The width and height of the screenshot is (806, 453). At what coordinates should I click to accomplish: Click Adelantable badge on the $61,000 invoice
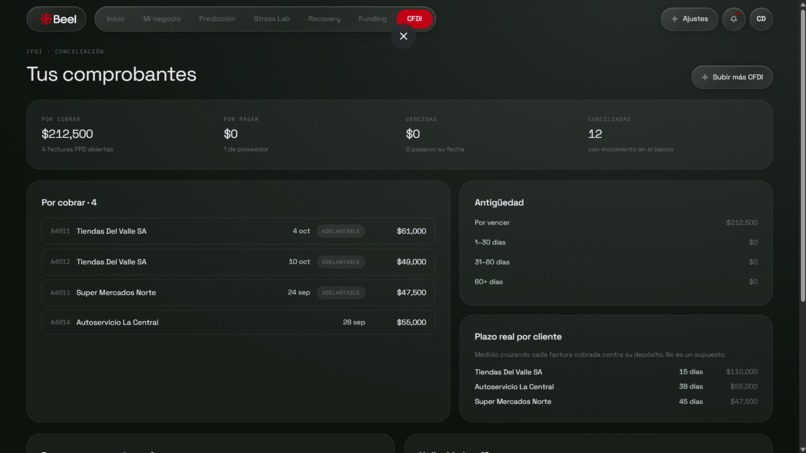coord(341,231)
